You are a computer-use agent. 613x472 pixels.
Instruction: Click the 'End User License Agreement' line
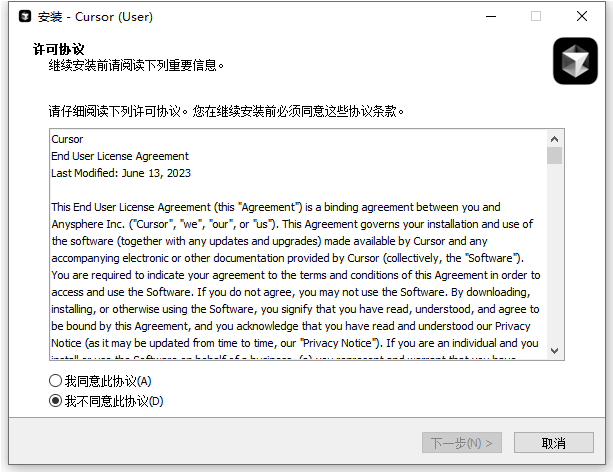coord(120,156)
